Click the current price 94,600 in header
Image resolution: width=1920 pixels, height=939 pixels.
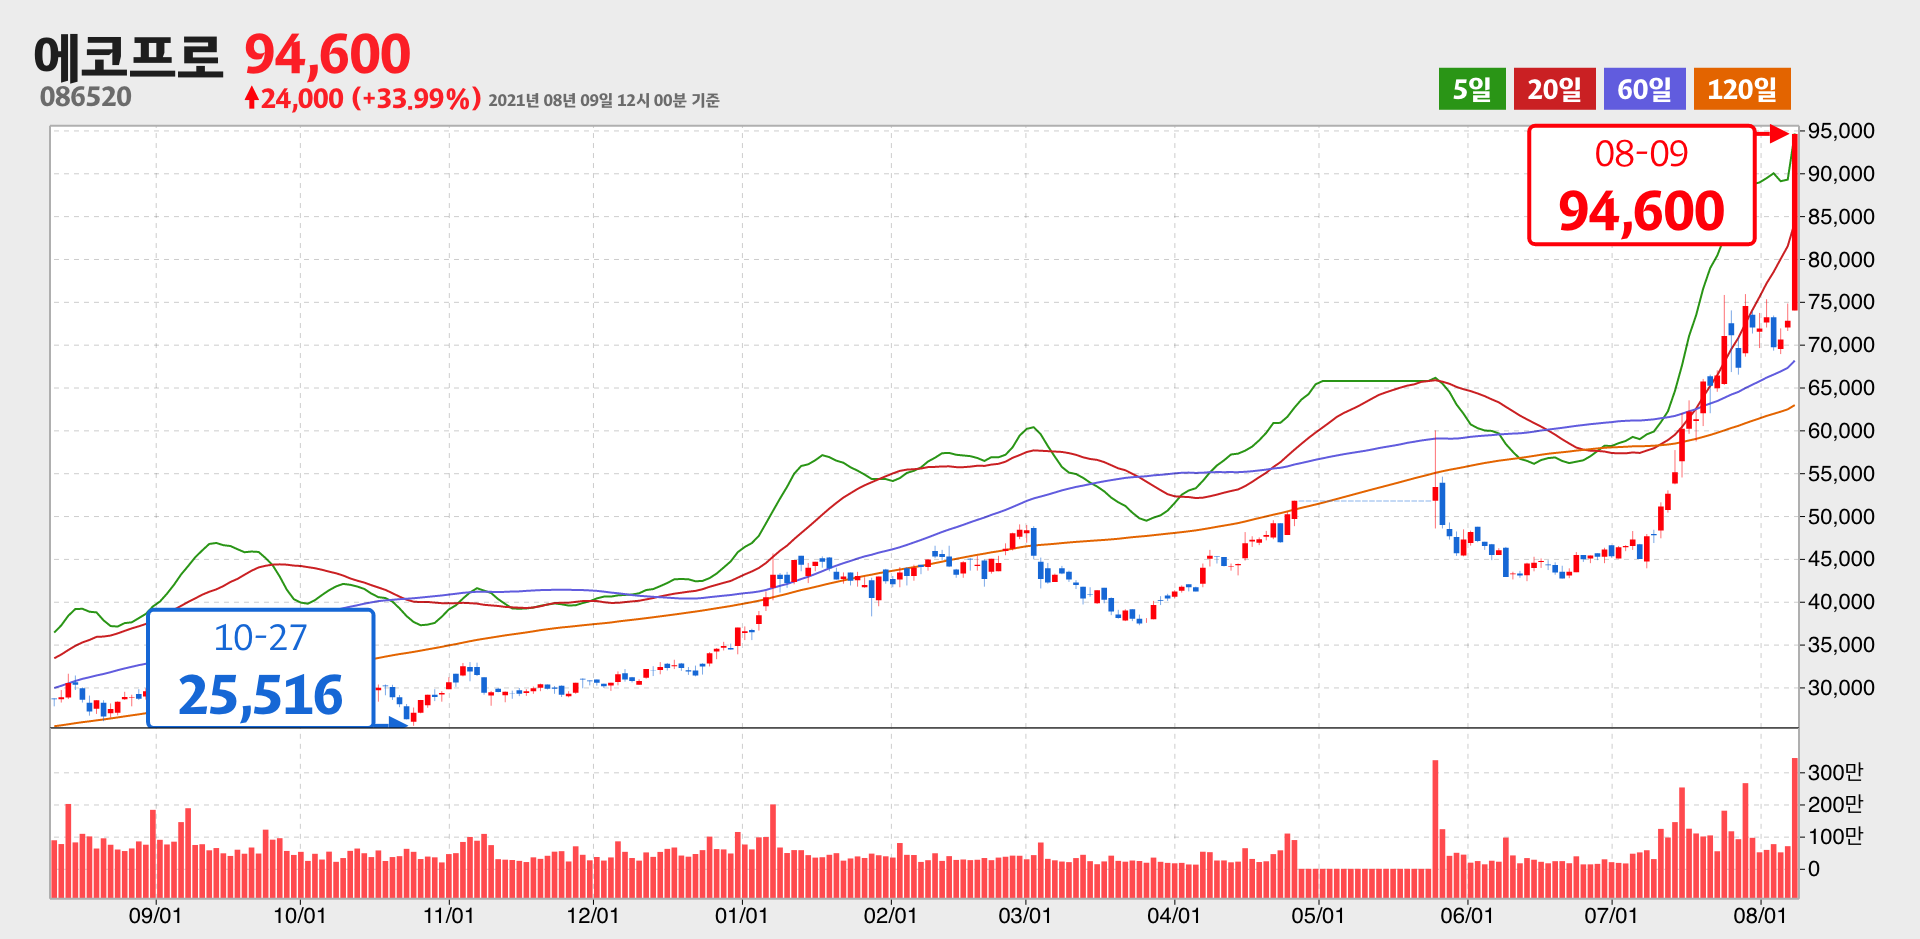[328, 55]
